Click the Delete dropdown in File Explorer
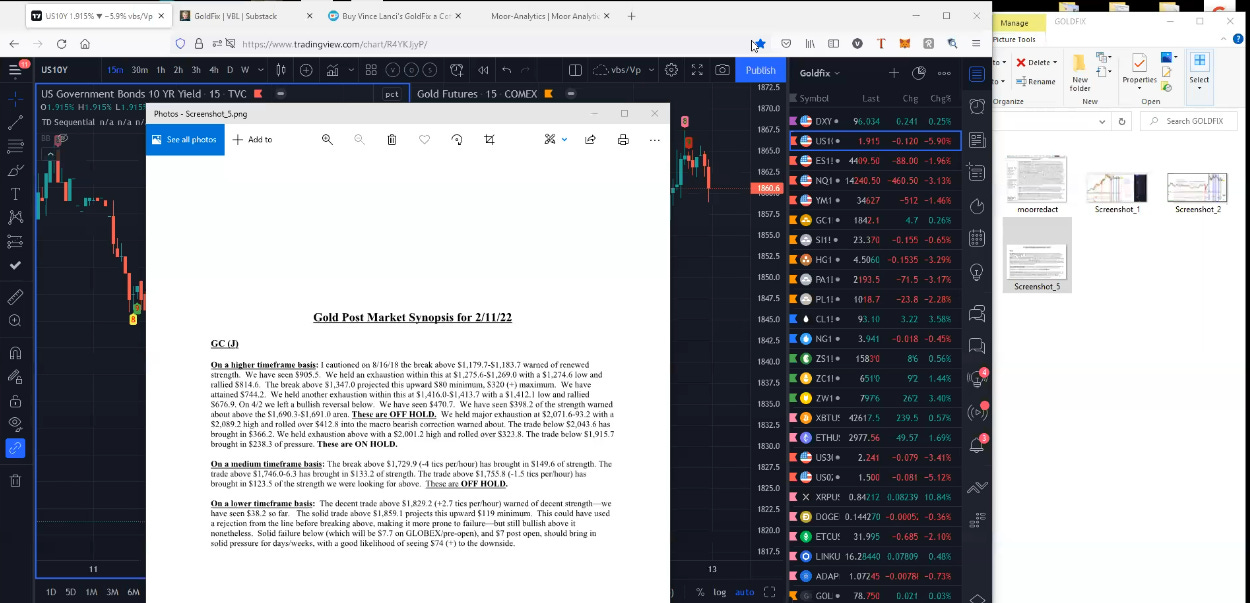This screenshot has width=1250, height=603. click(x=1036, y=62)
